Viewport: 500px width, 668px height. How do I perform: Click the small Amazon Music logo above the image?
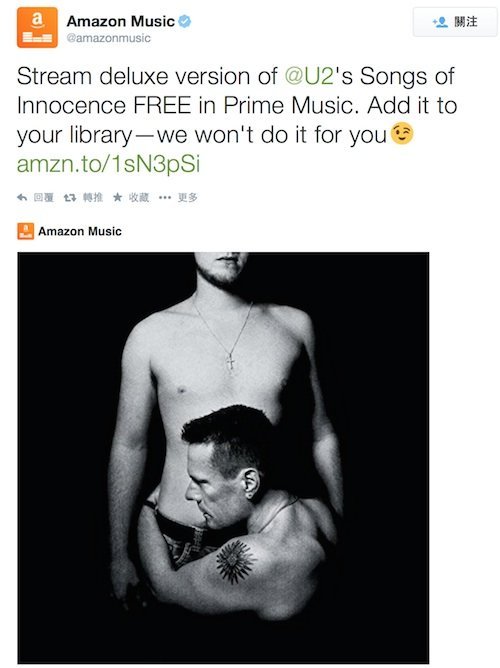click(26, 231)
